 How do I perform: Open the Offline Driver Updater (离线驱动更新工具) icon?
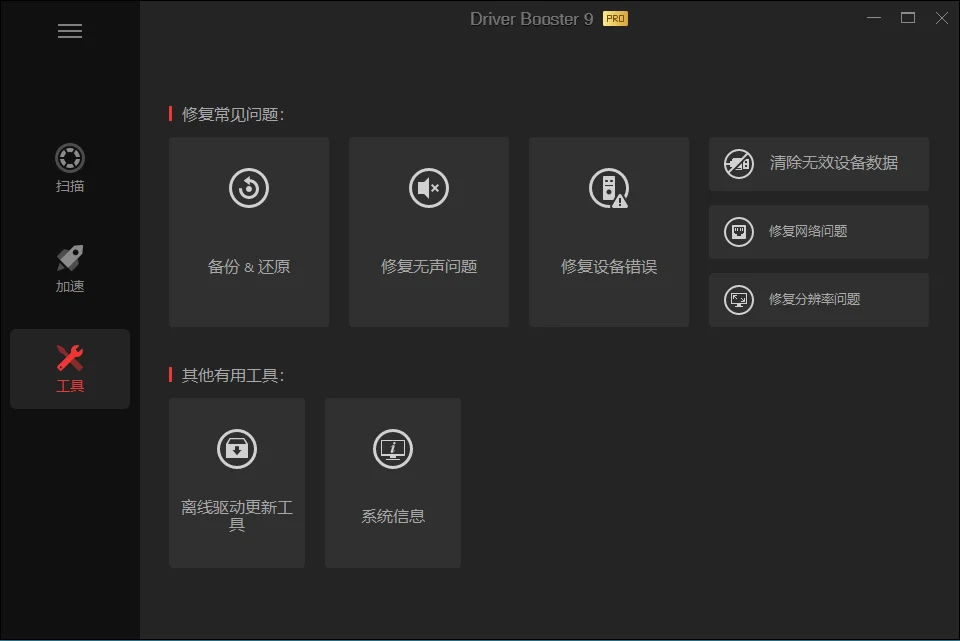[236, 449]
